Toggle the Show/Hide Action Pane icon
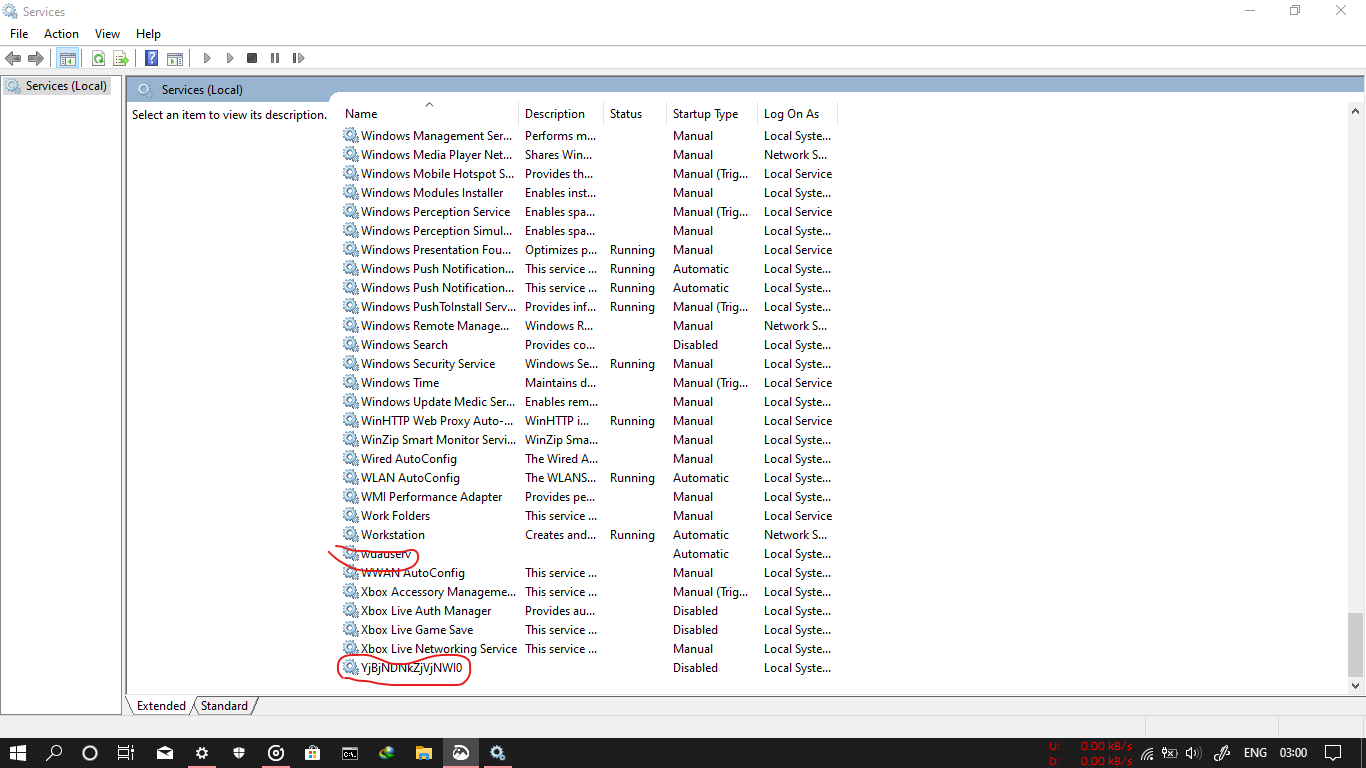 pos(175,58)
